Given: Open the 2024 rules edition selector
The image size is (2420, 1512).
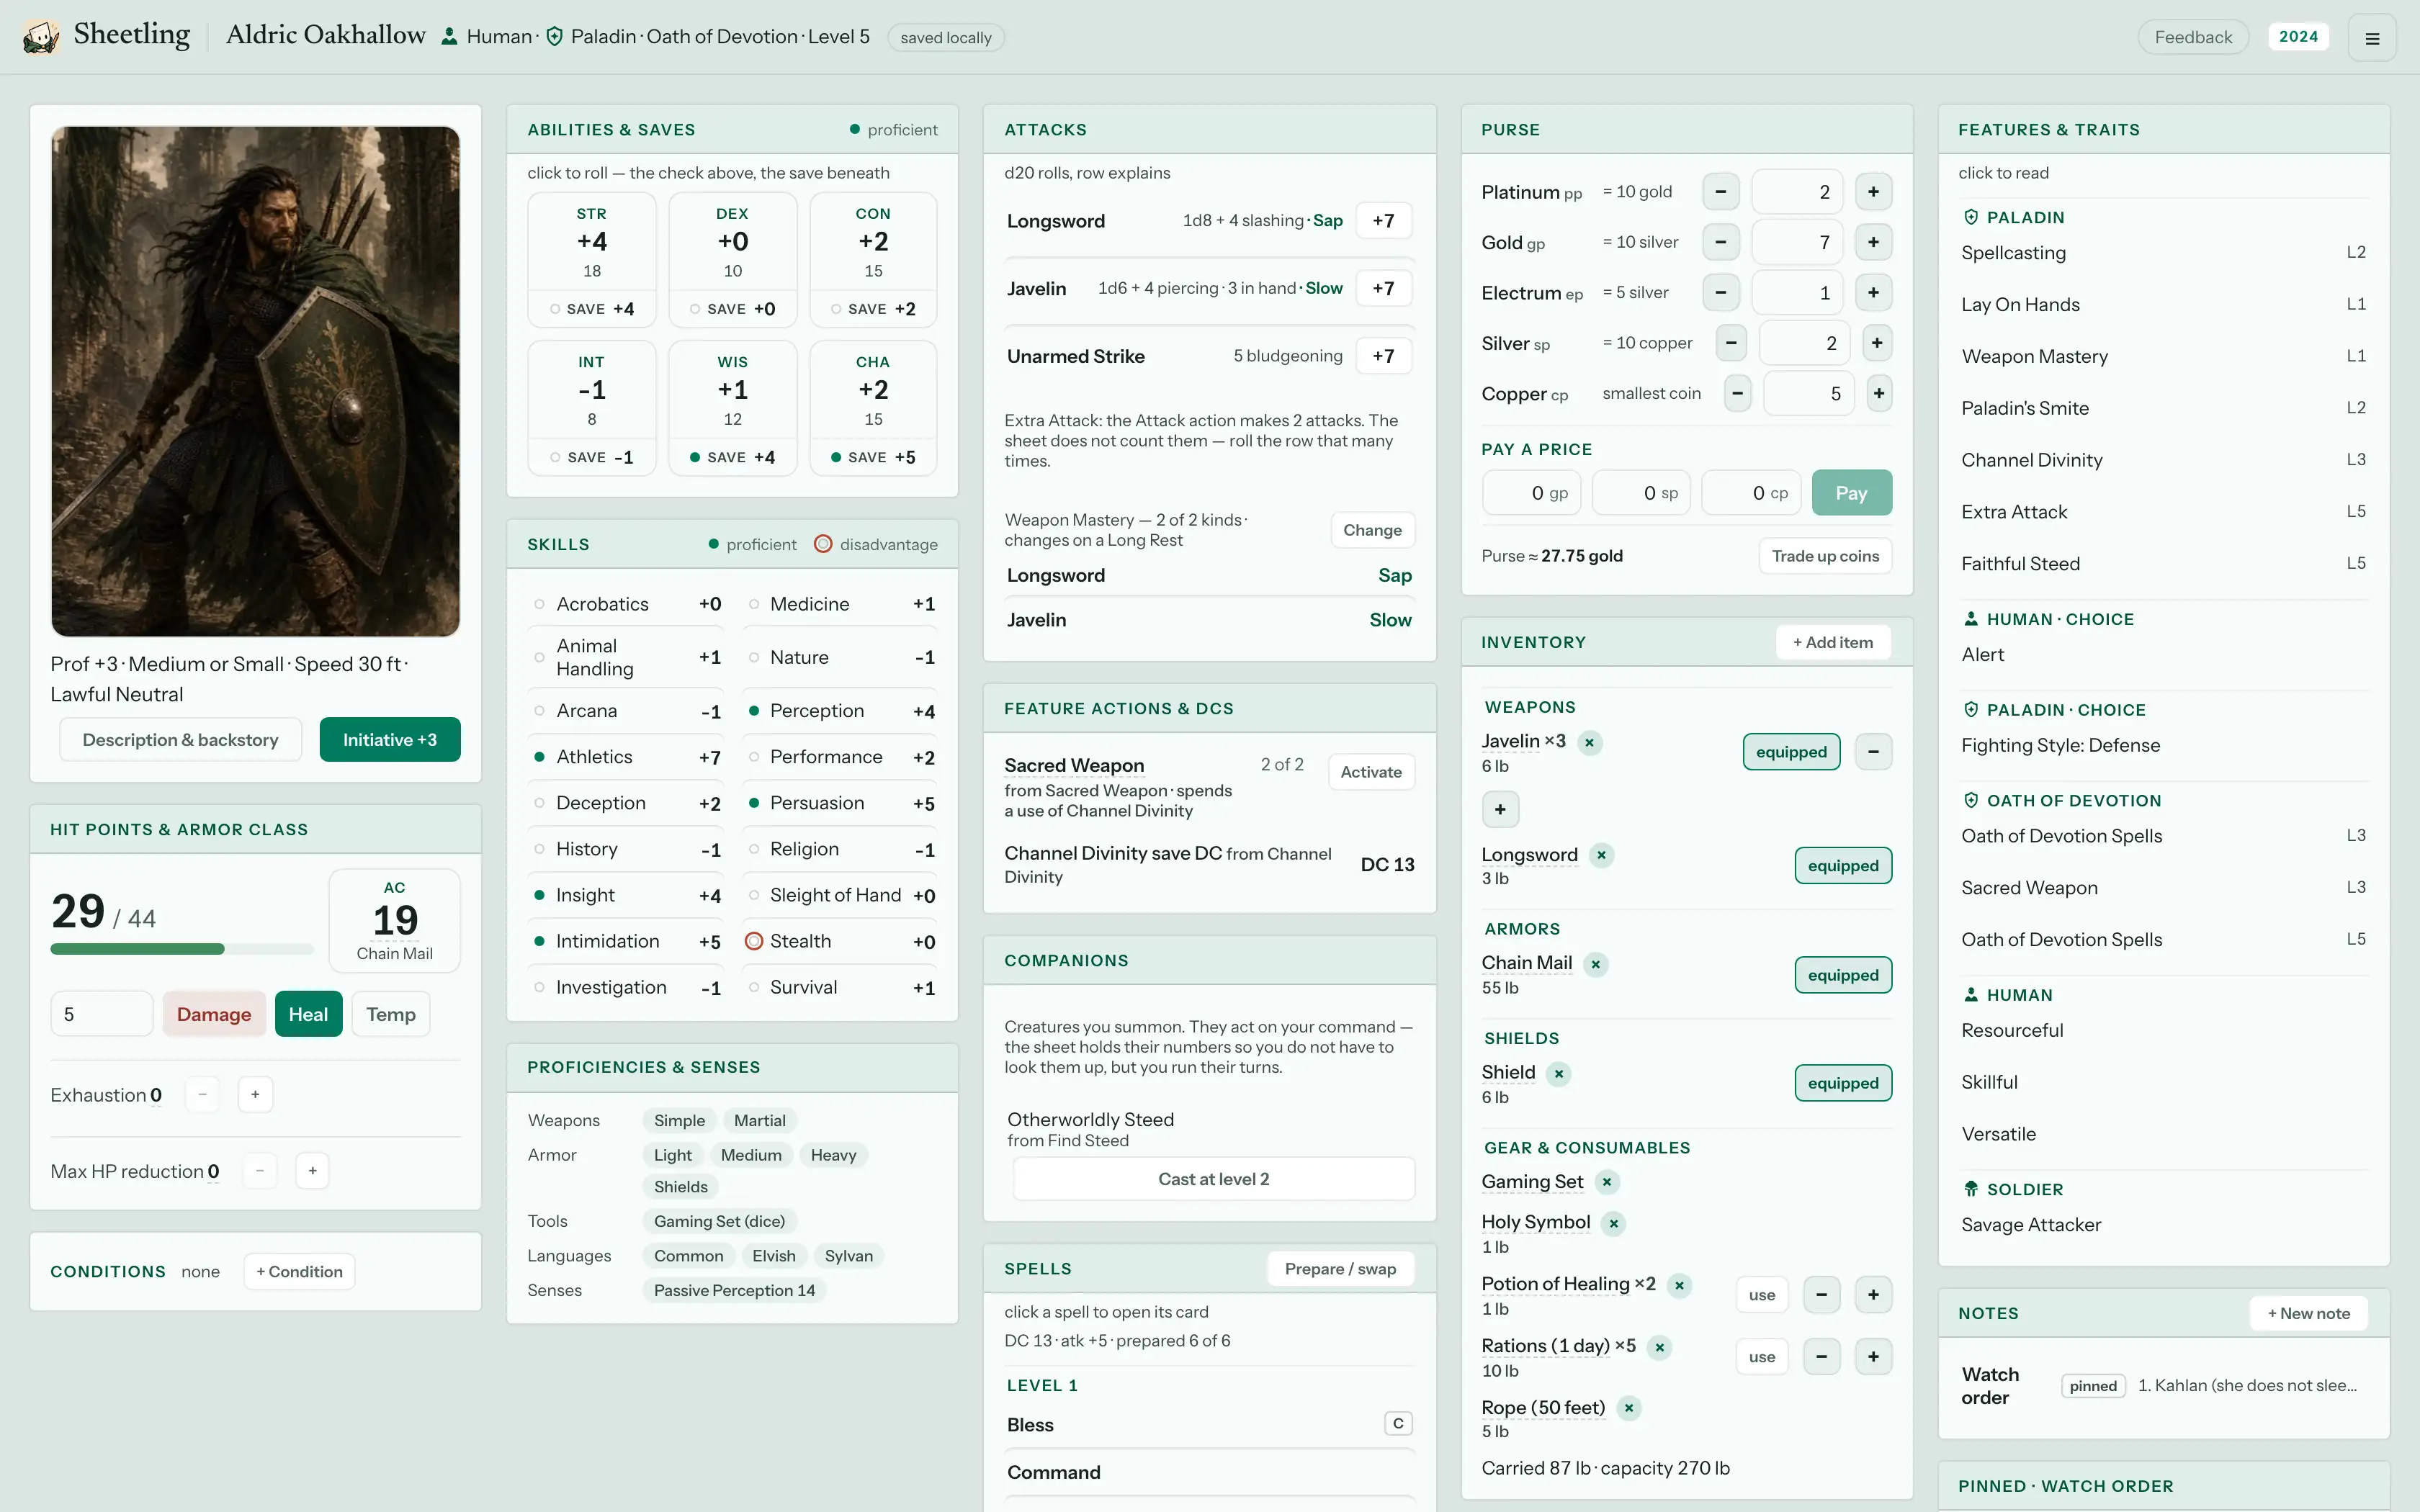Looking at the screenshot, I should pyautogui.click(x=2298, y=37).
